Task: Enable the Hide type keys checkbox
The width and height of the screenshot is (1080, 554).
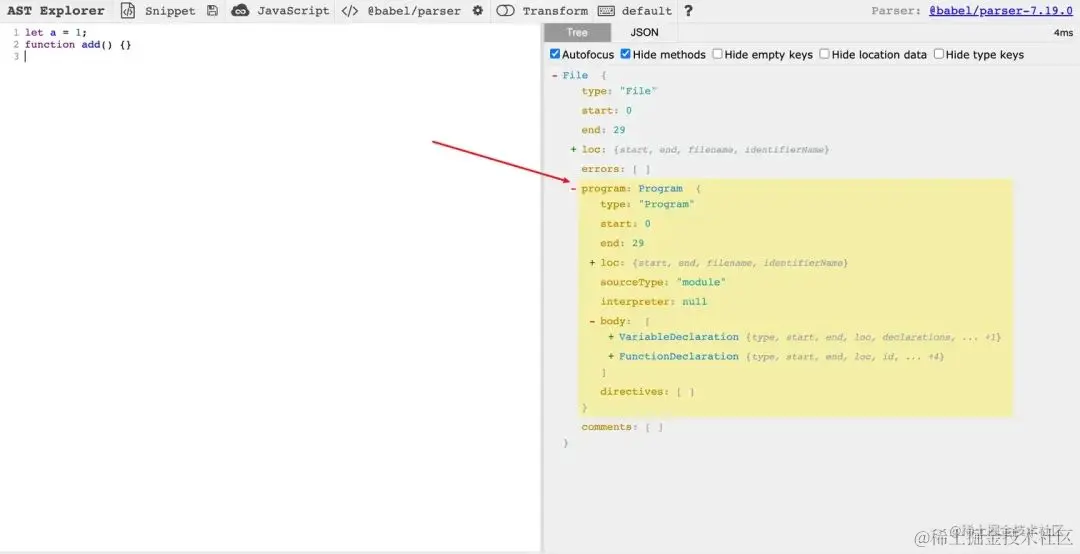Action: (x=939, y=54)
